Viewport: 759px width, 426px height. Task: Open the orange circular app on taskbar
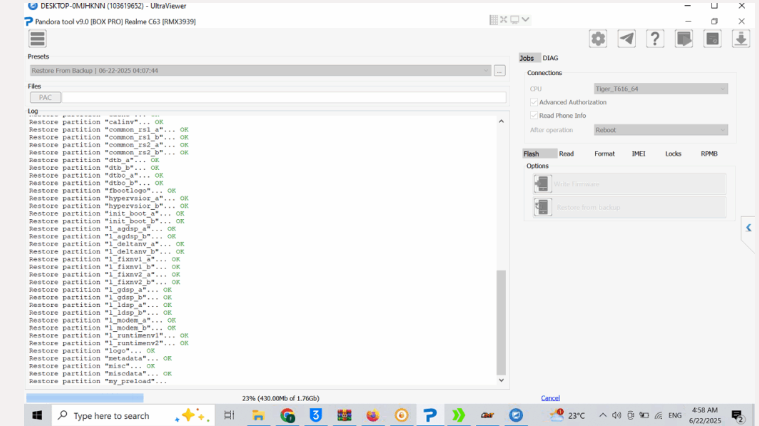click(401, 415)
